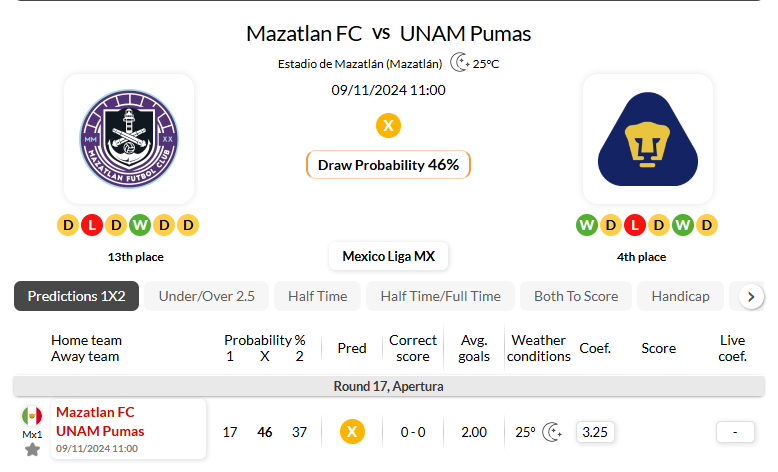Select the Both To Score tab
Image resolution: width=778 pixels, height=472 pixels.
click(x=576, y=296)
